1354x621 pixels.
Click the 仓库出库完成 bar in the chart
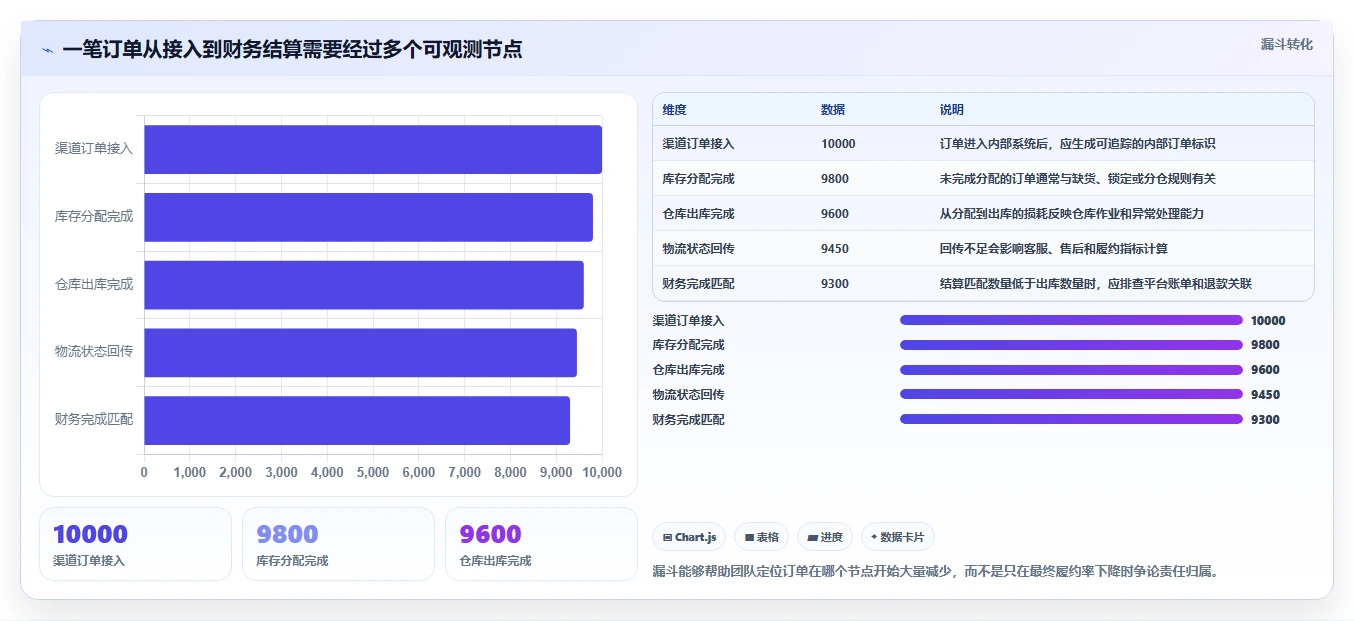coord(364,285)
